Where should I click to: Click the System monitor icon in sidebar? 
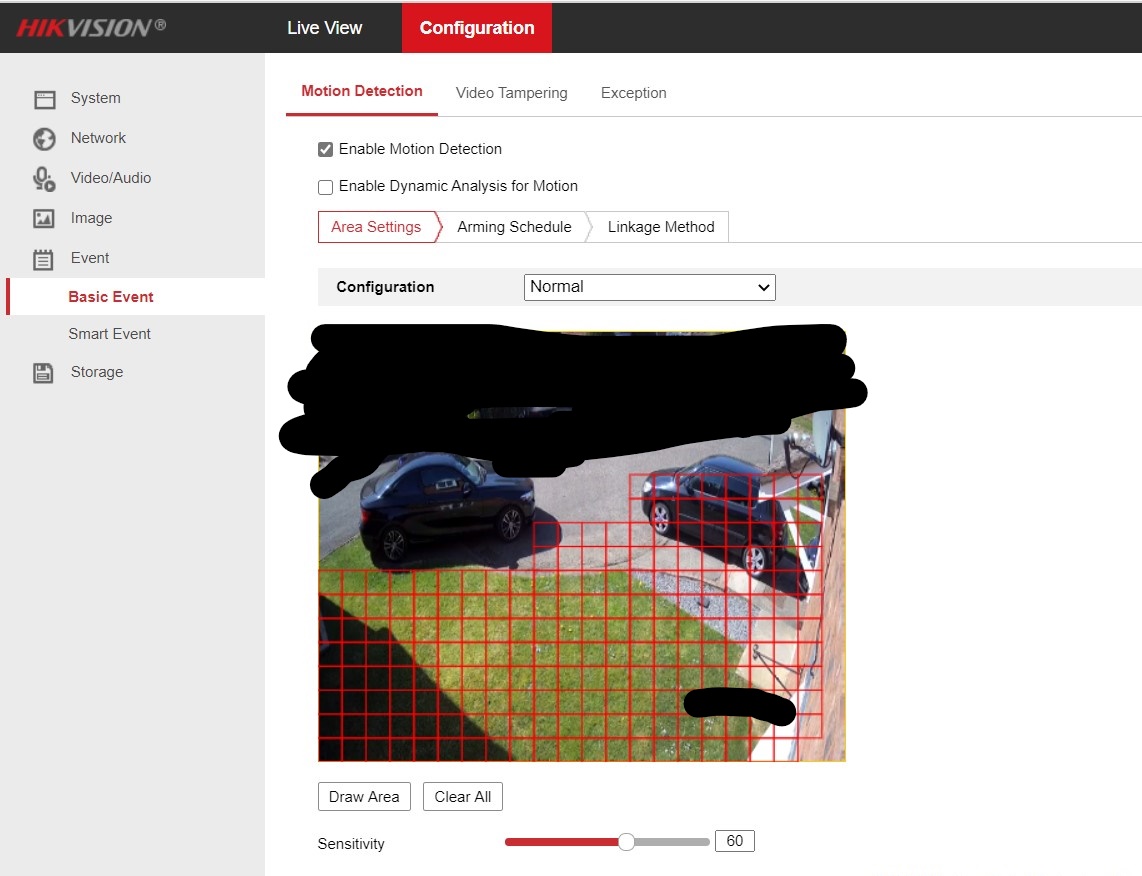click(44, 99)
